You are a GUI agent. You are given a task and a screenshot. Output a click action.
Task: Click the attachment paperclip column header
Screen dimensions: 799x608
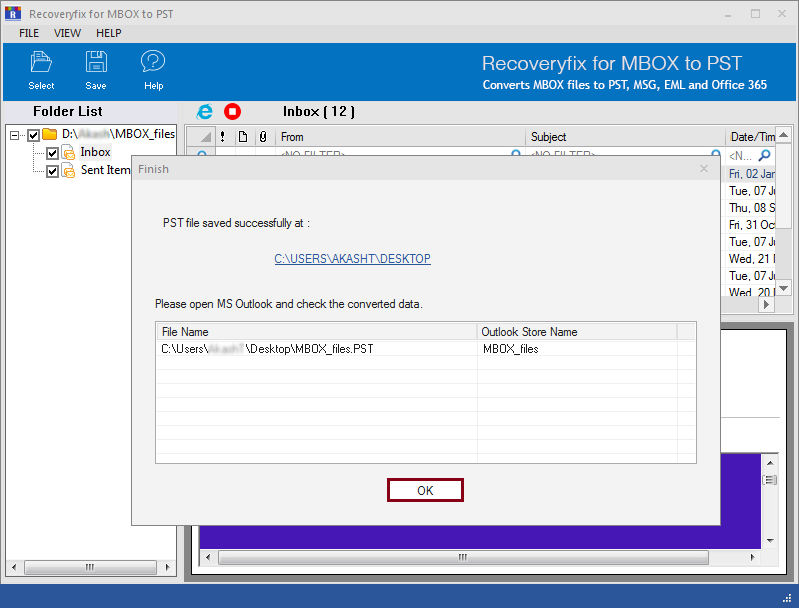(263, 137)
